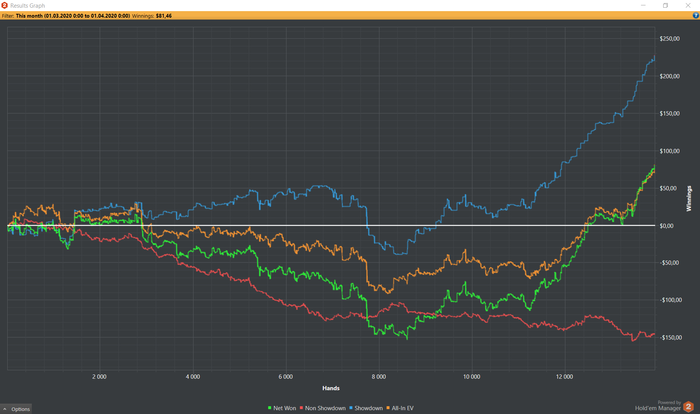Open the blue help icon on filter bar

point(696,16)
